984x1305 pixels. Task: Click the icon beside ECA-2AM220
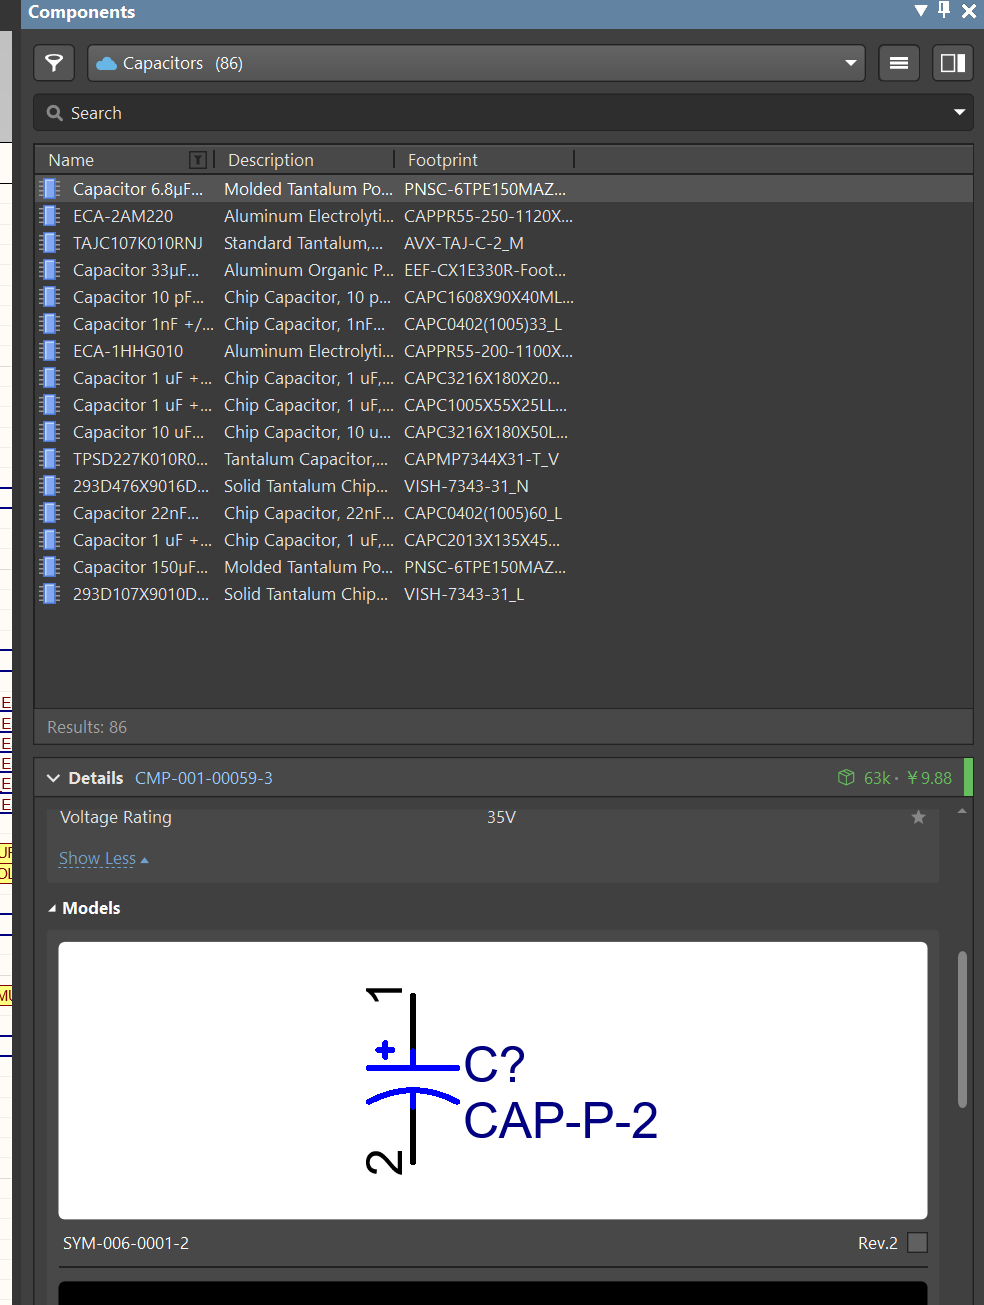point(50,215)
